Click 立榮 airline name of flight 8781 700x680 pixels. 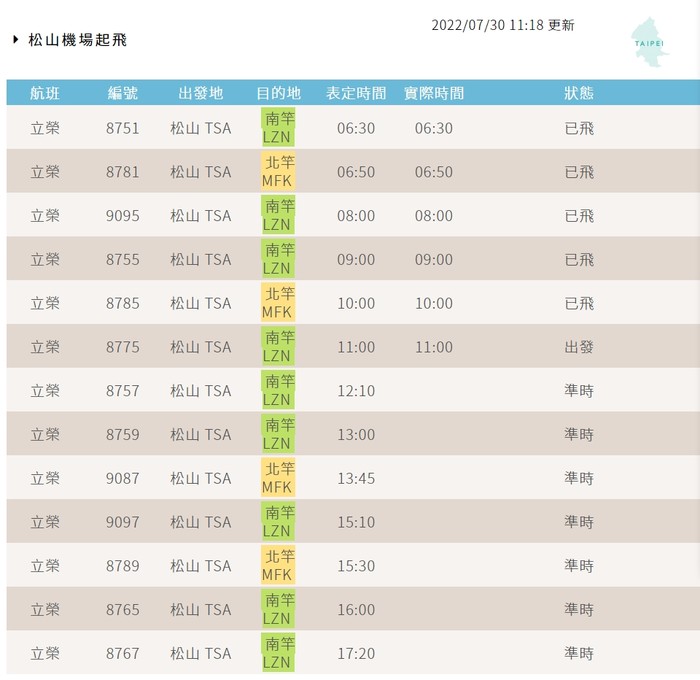tap(45, 172)
